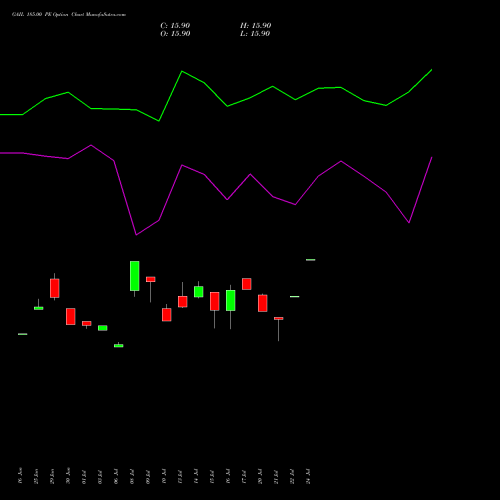Click the high value H: 15.90
Image resolution: width=500 pixels, height=500 pixels.
256,26
